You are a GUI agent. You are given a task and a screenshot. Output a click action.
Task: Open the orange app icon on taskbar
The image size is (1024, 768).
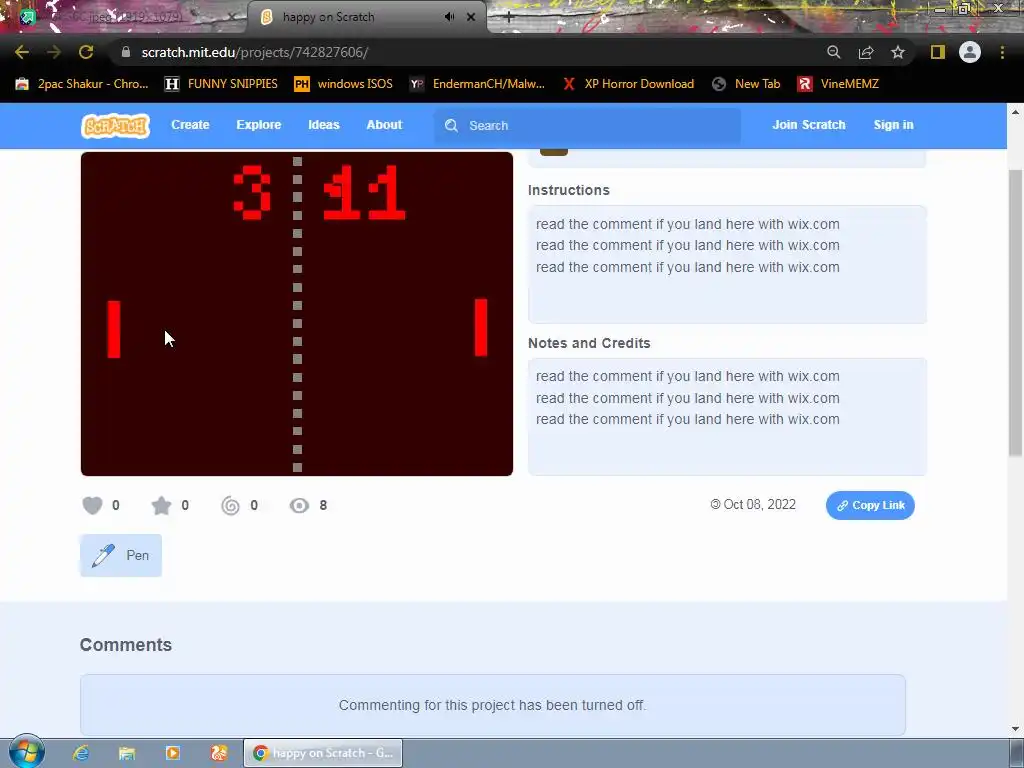[x=219, y=753]
